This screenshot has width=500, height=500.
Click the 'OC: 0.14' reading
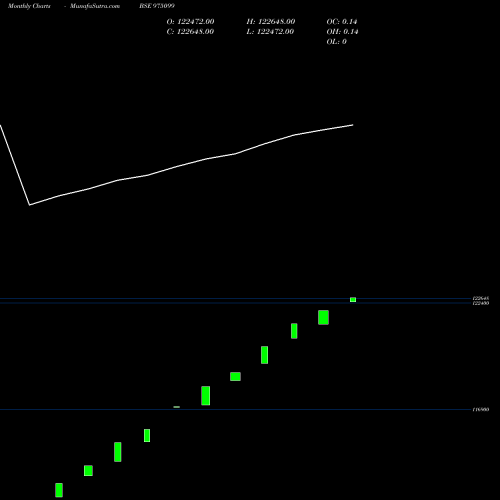(342, 22)
